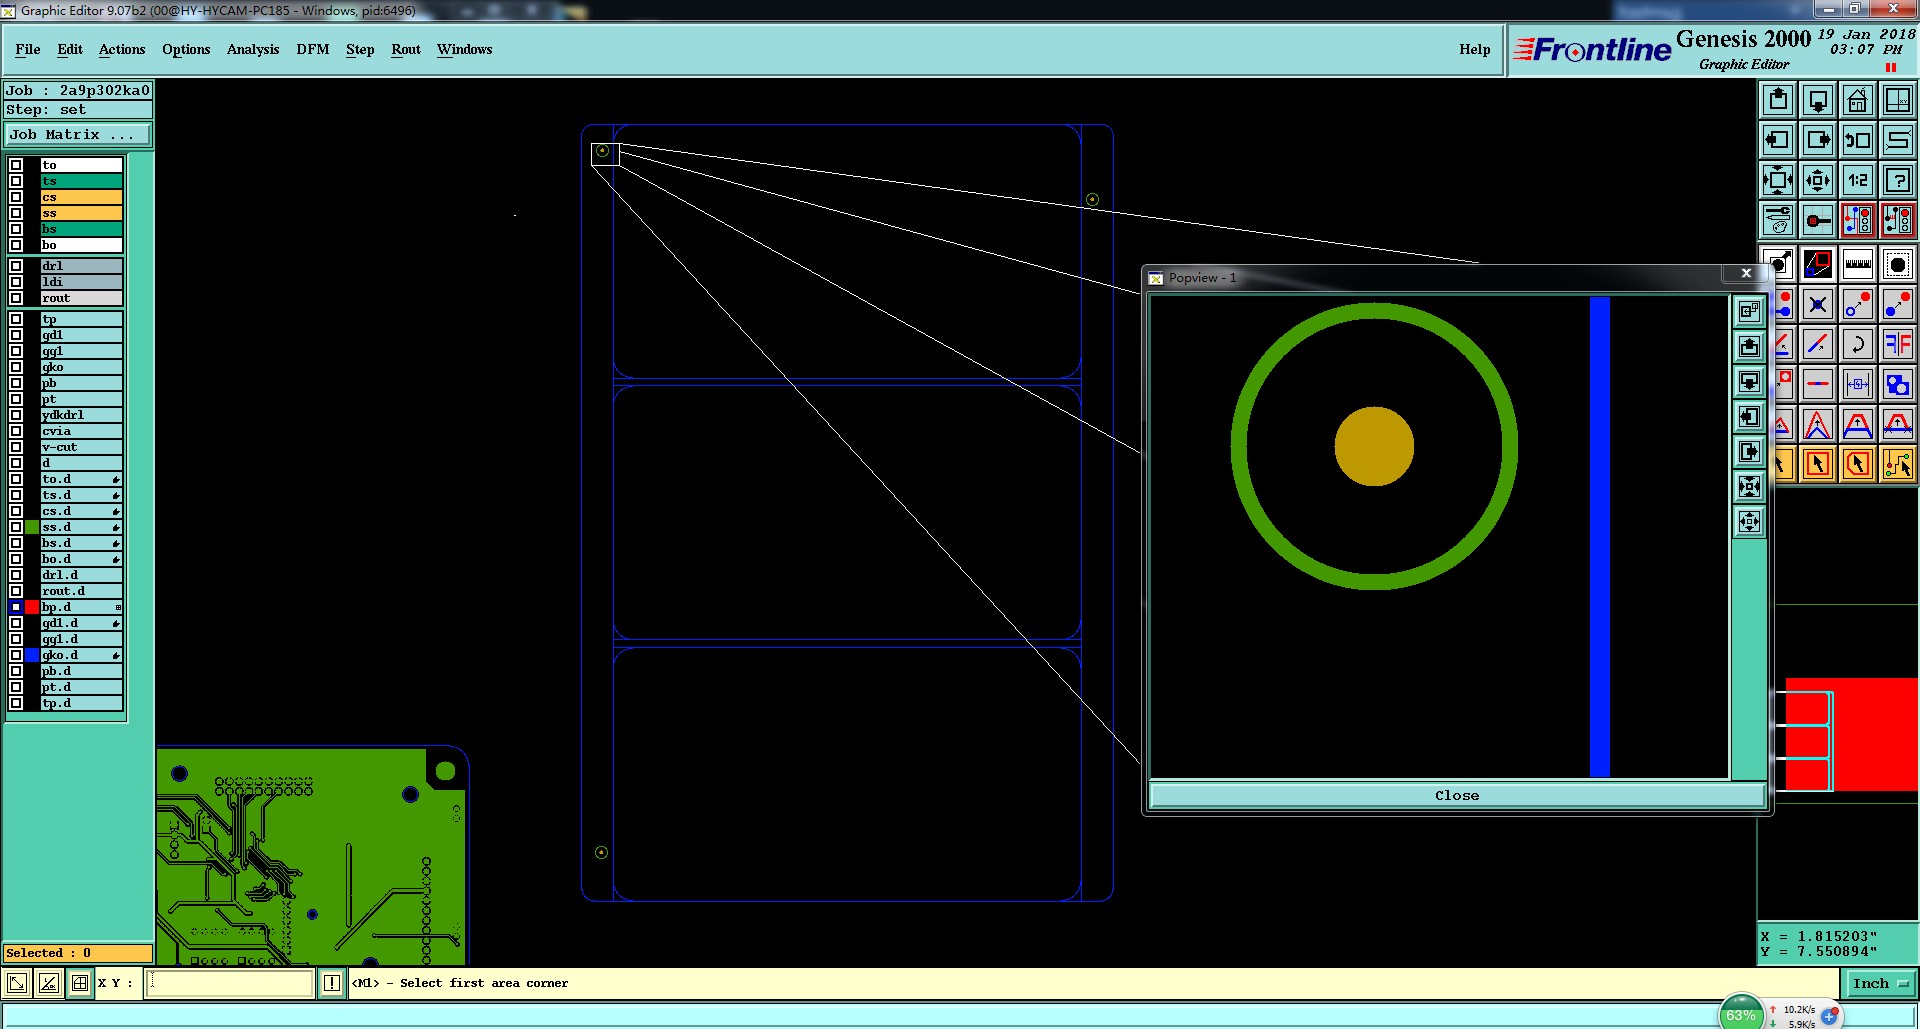
Task: Click the green color swatch beside ss.d
Action: [32, 527]
